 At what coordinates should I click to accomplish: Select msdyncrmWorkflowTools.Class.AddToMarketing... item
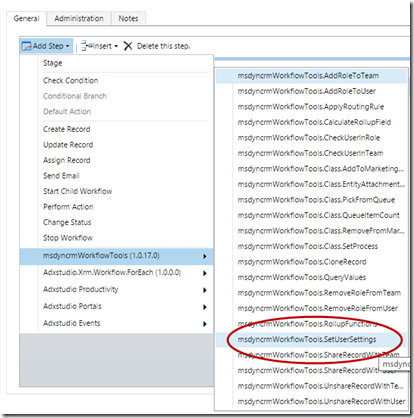point(321,169)
